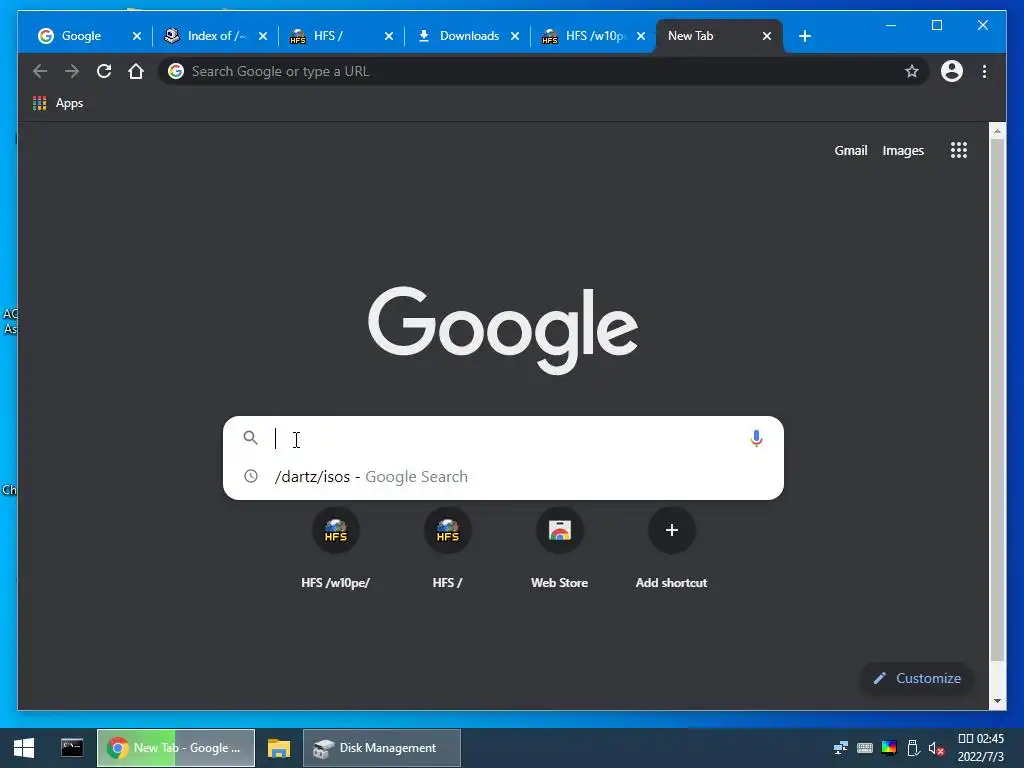Close the New Tab tab
Viewport: 1024px width, 768px height.
[x=767, y=36]
